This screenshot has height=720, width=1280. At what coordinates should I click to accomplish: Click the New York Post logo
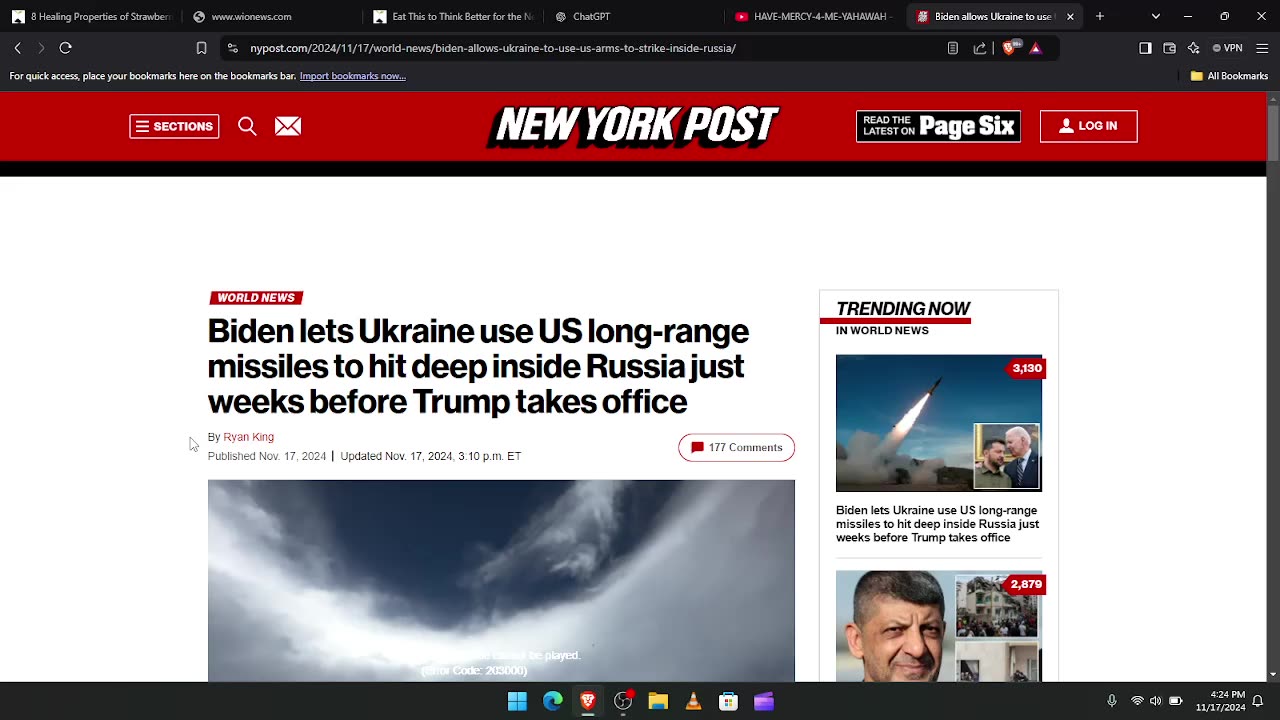633,126
